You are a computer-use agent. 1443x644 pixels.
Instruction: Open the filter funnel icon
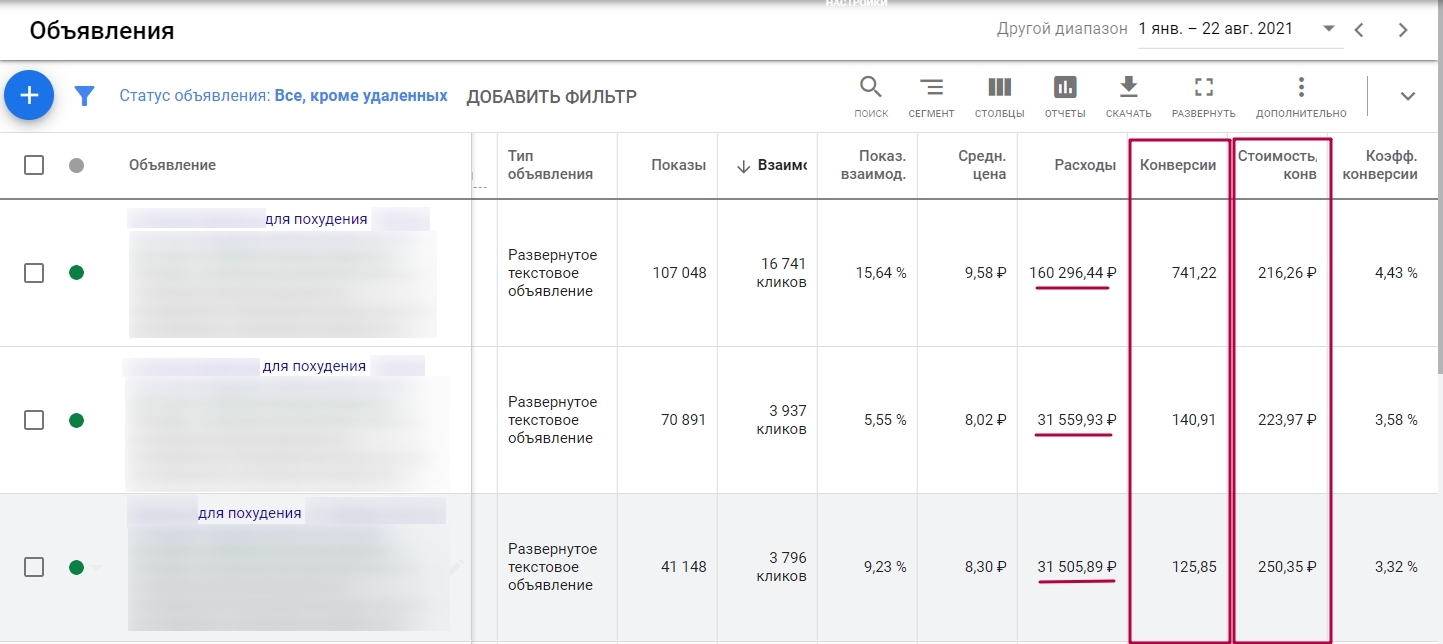tap(85, 96)
